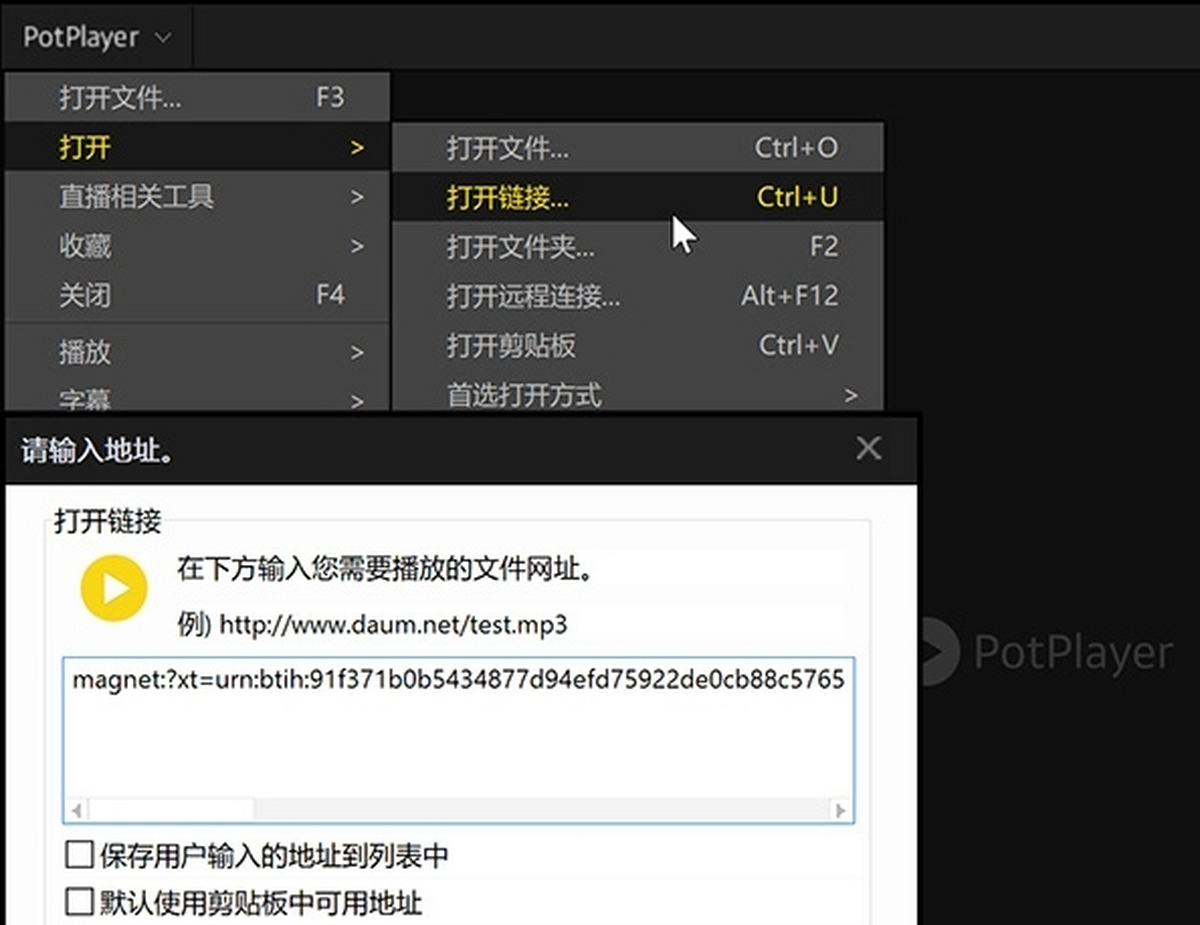Click the yellow play icon in dialog

click(x=115, y=588)
